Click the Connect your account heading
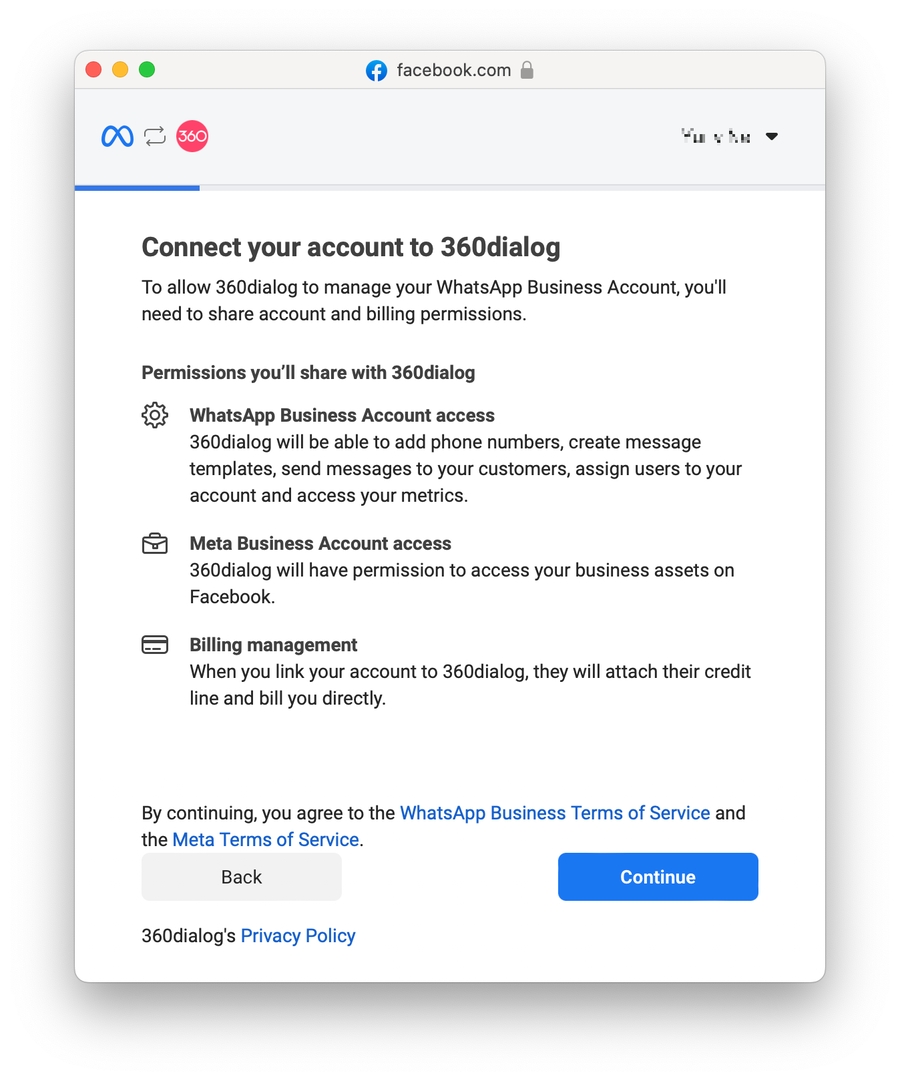This screenshot has width=900, height=1081. click(351, 247)
